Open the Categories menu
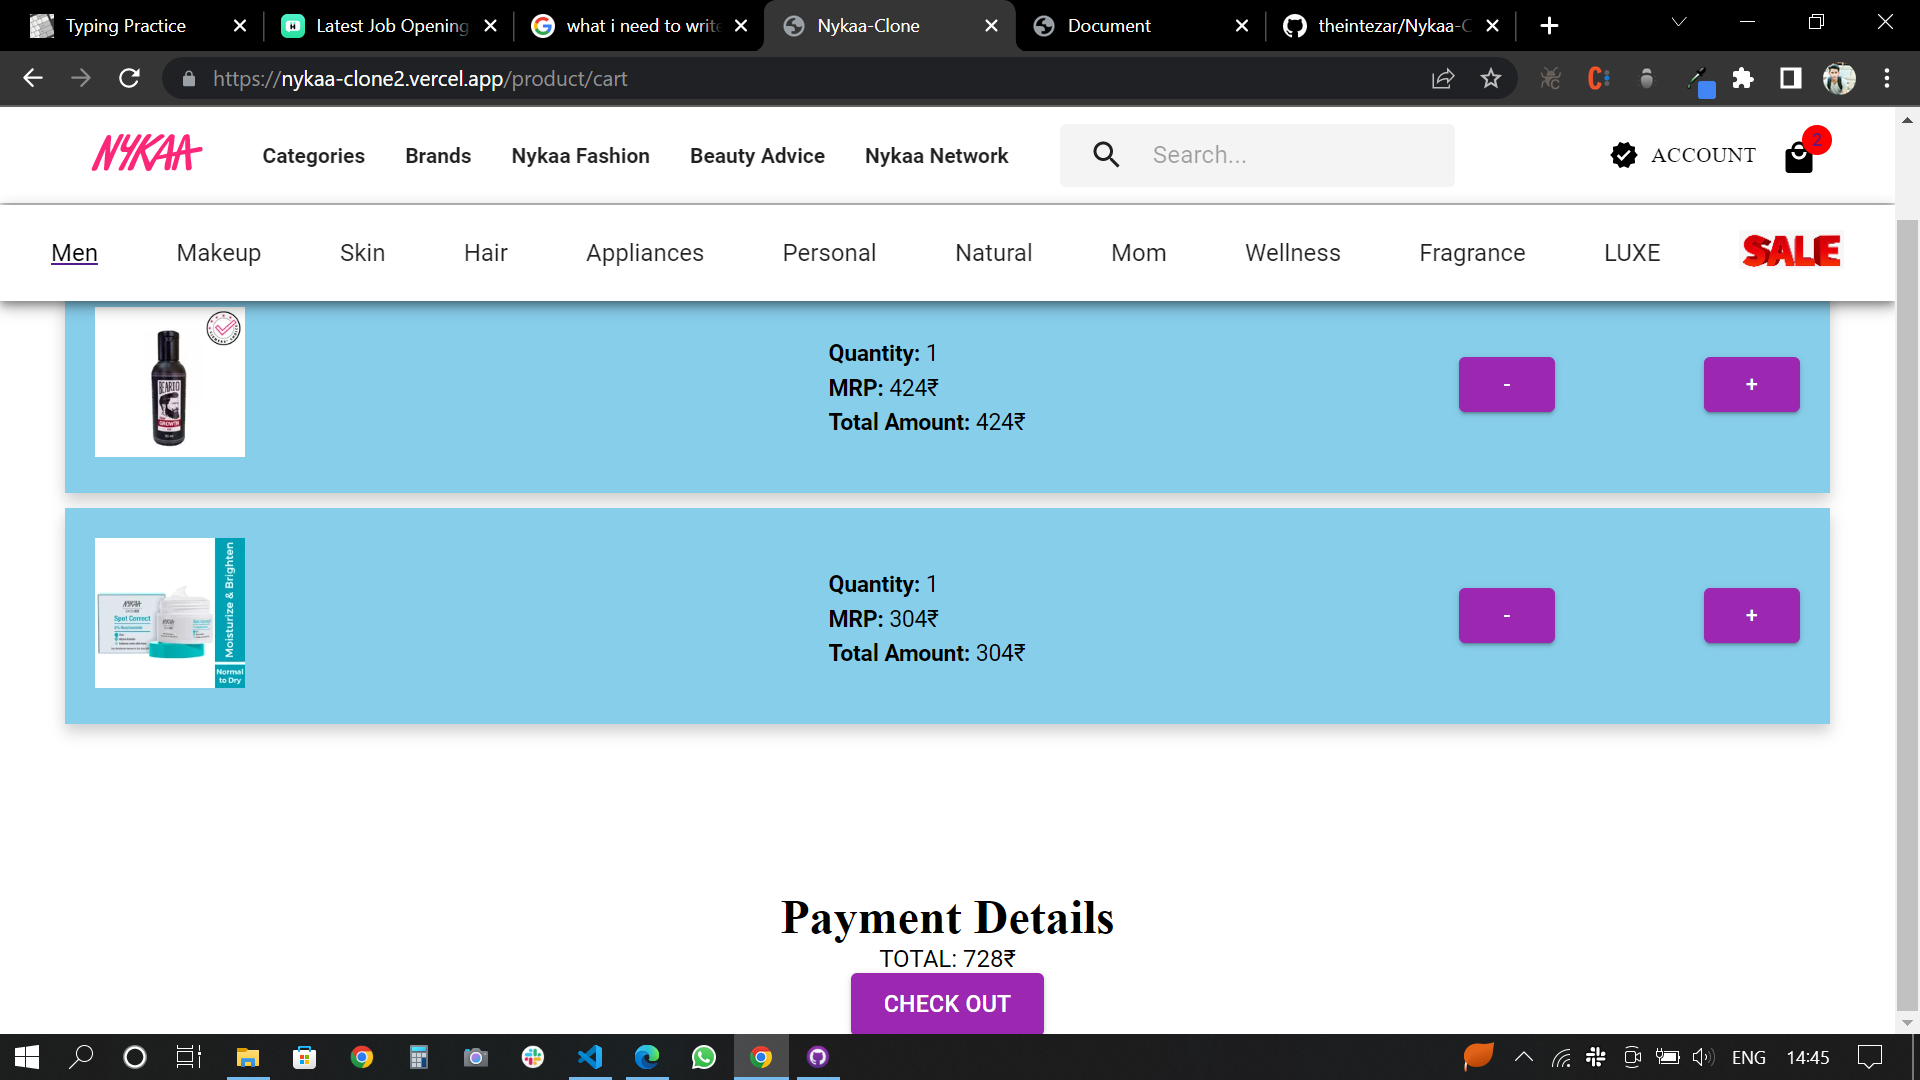This screenshot has width=1920, height=1080. [313, 155]
